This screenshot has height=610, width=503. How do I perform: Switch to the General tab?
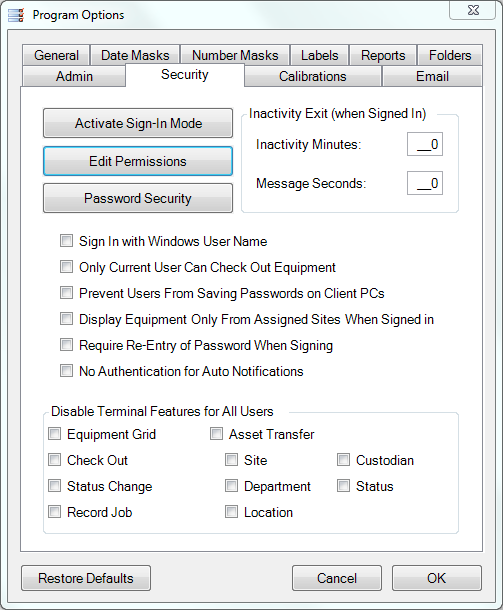56,55
